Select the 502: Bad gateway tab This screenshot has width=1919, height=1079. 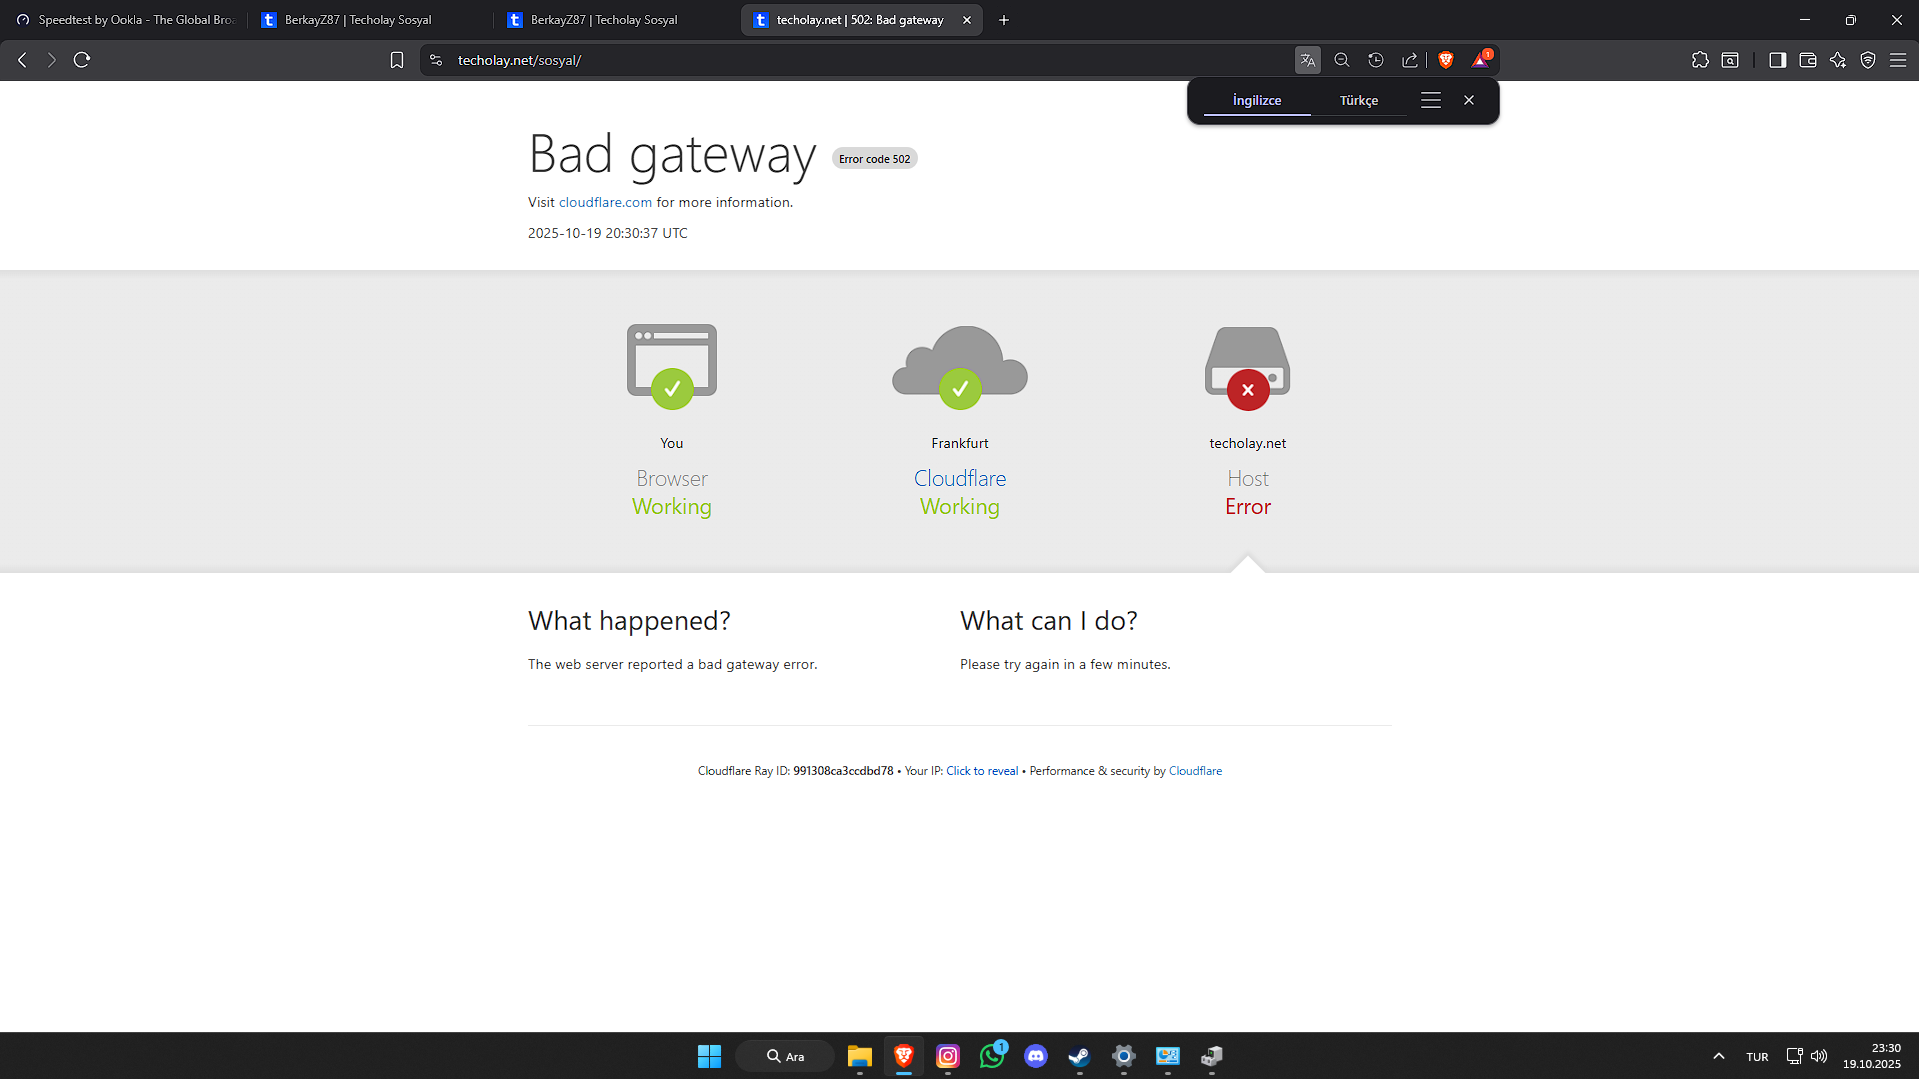tap(860, 20)
